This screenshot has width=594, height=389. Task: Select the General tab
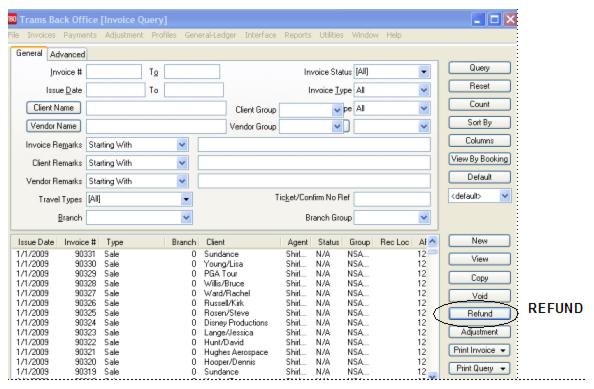[29, 53]
